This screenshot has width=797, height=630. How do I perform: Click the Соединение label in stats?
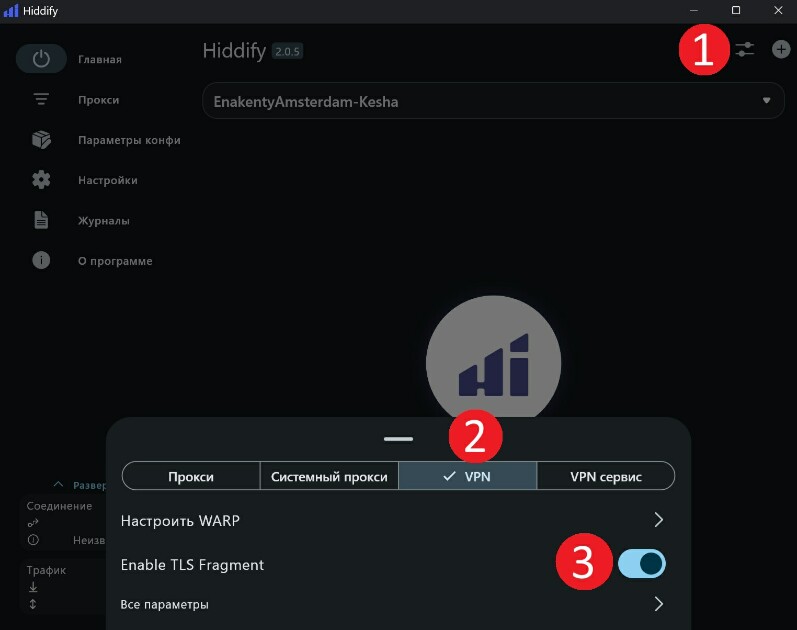(x=59, y=506)
